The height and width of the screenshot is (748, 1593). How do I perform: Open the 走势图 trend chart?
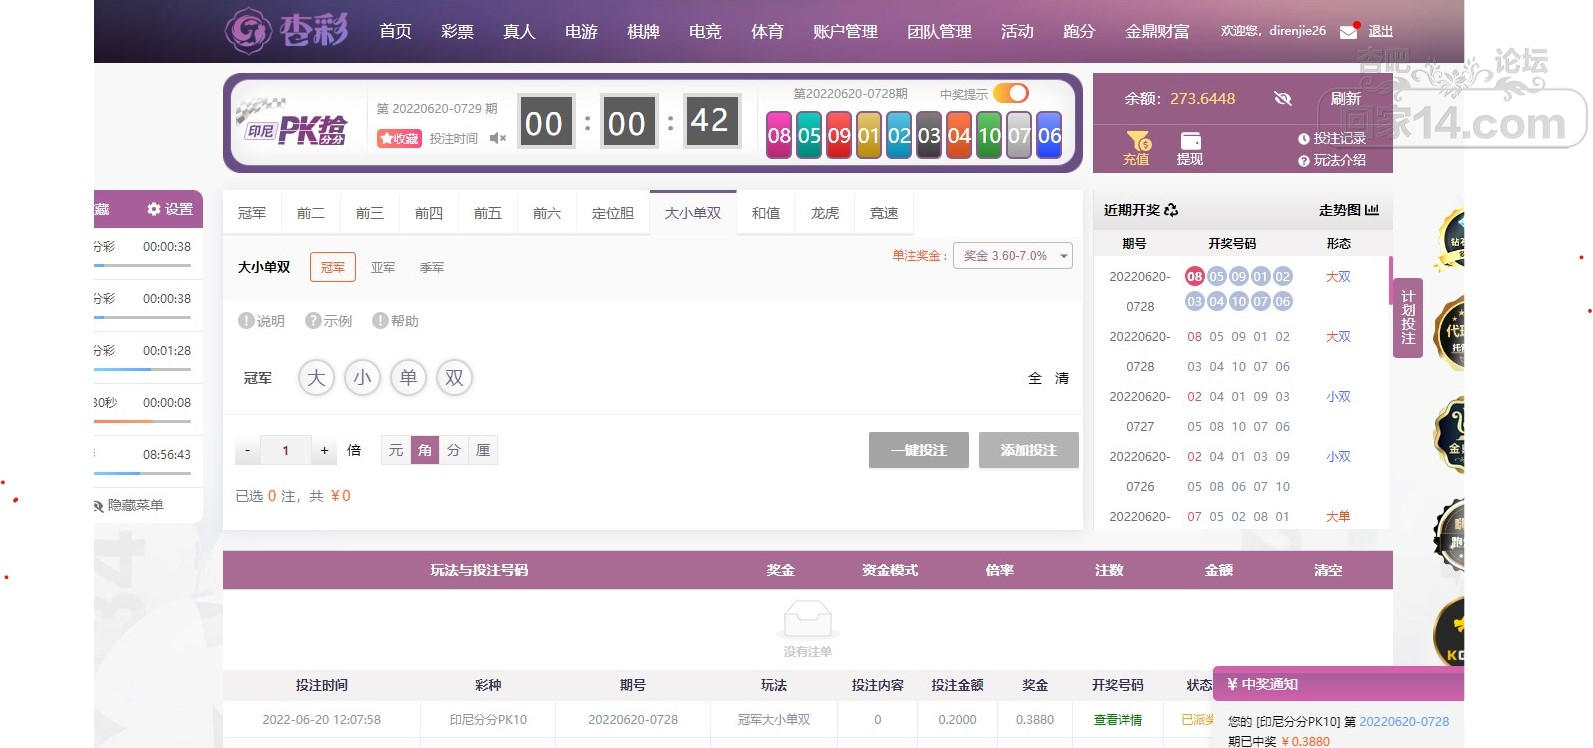(1349, 210)
